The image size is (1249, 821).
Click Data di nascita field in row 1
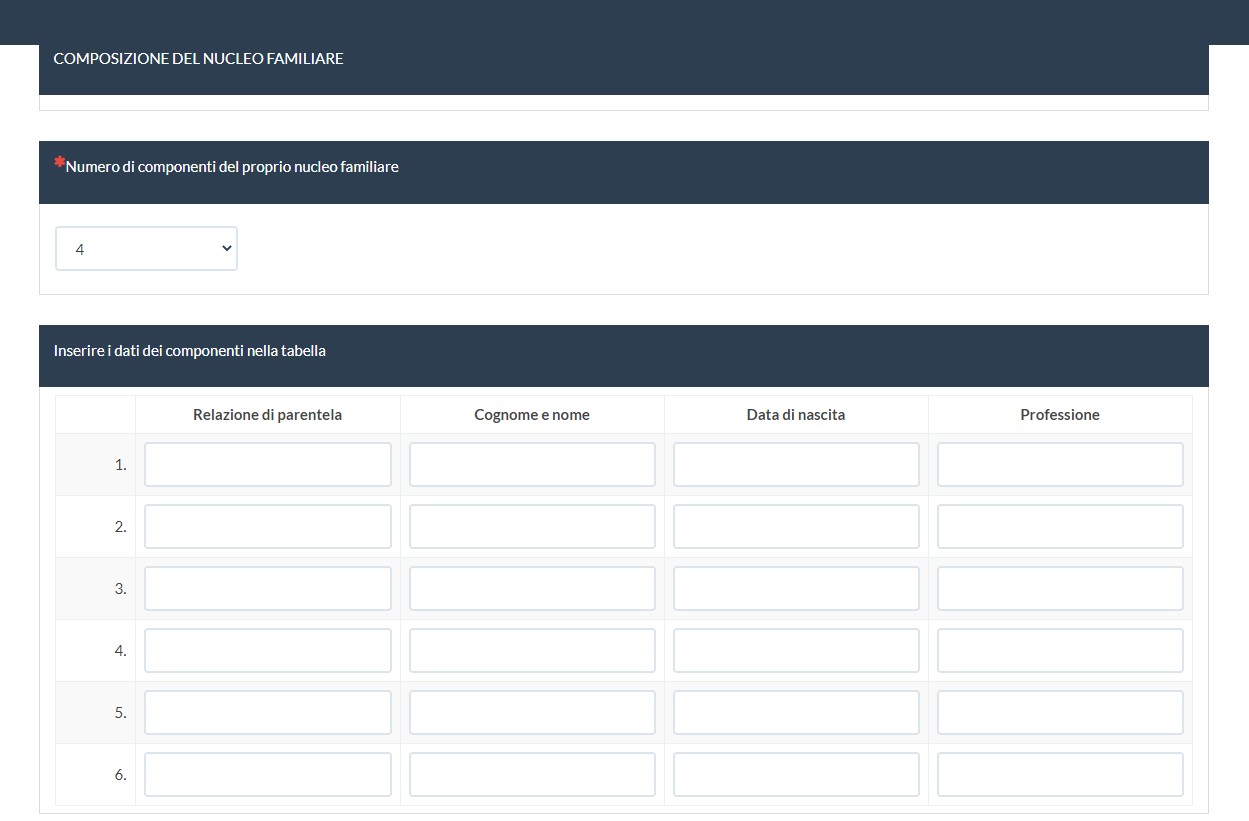796,465
